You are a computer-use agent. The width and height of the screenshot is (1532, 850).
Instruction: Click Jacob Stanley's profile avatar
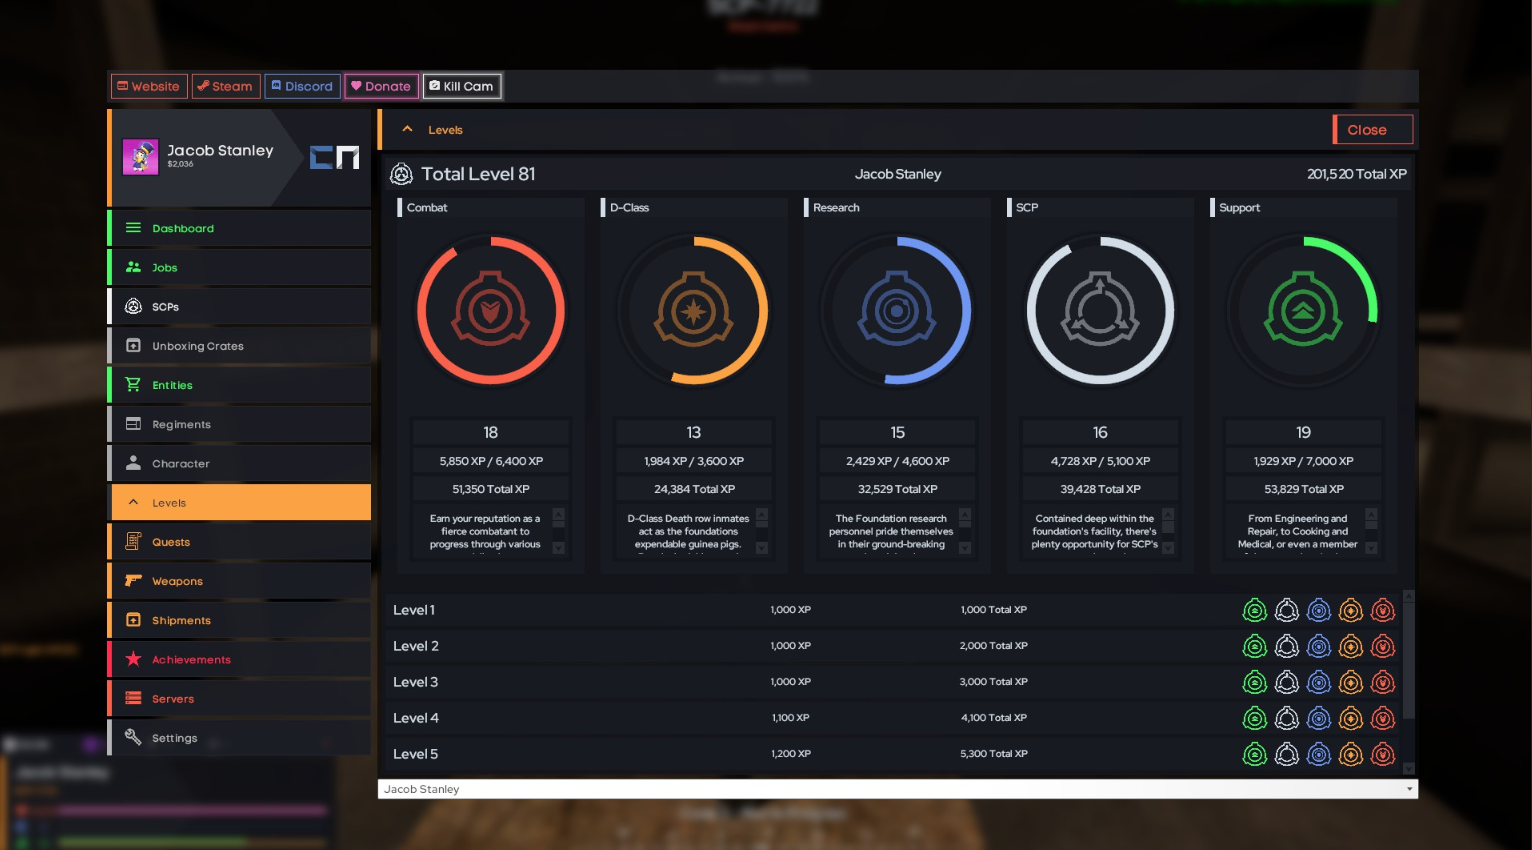pyautogui.click(x=141, y=157)
